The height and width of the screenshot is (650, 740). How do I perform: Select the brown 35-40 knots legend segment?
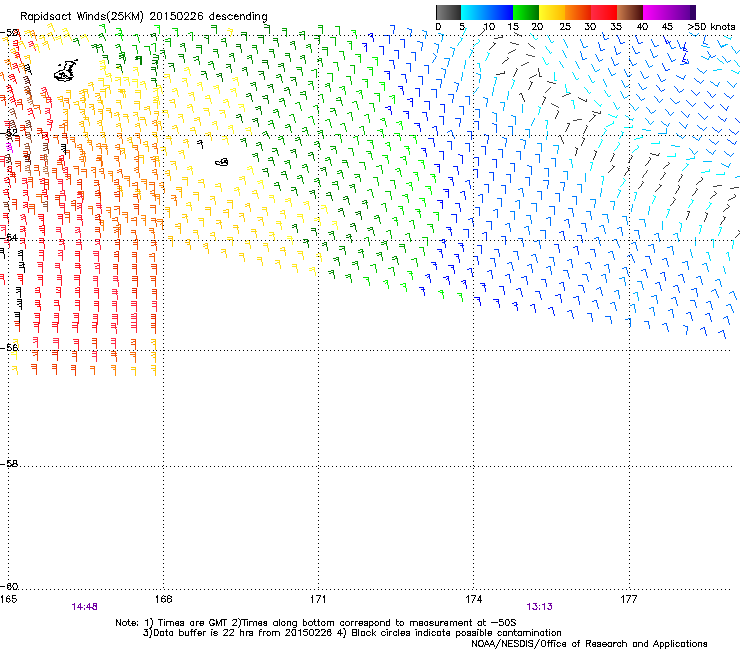(x=630, y=12)
